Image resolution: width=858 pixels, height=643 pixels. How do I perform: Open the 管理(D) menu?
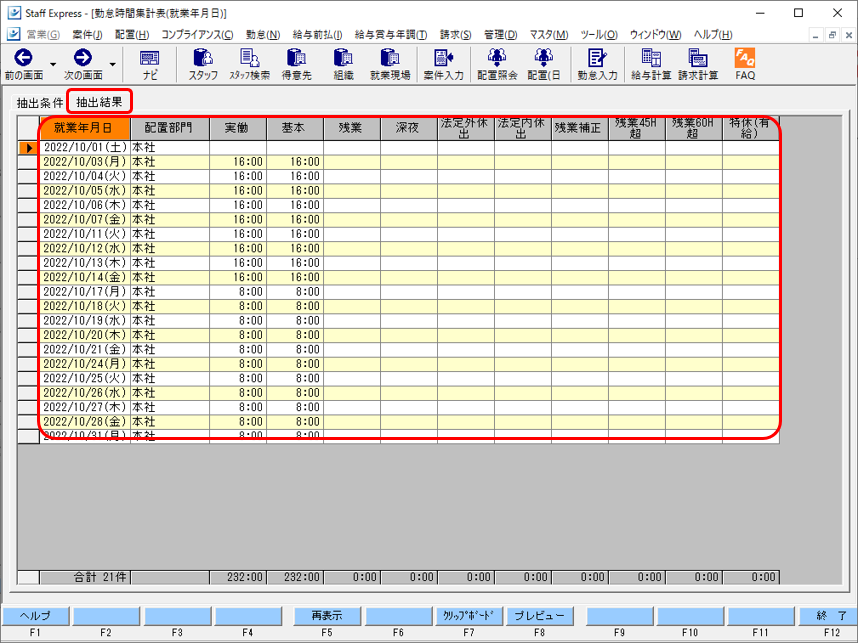tap(500, 34)
